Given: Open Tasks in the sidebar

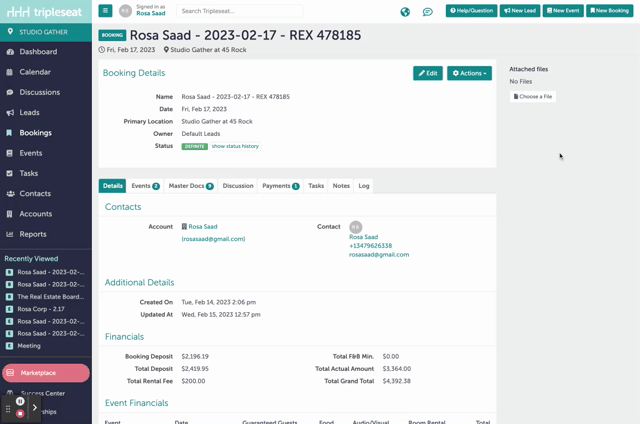Looking at the screenshot, I should [29, 173].
